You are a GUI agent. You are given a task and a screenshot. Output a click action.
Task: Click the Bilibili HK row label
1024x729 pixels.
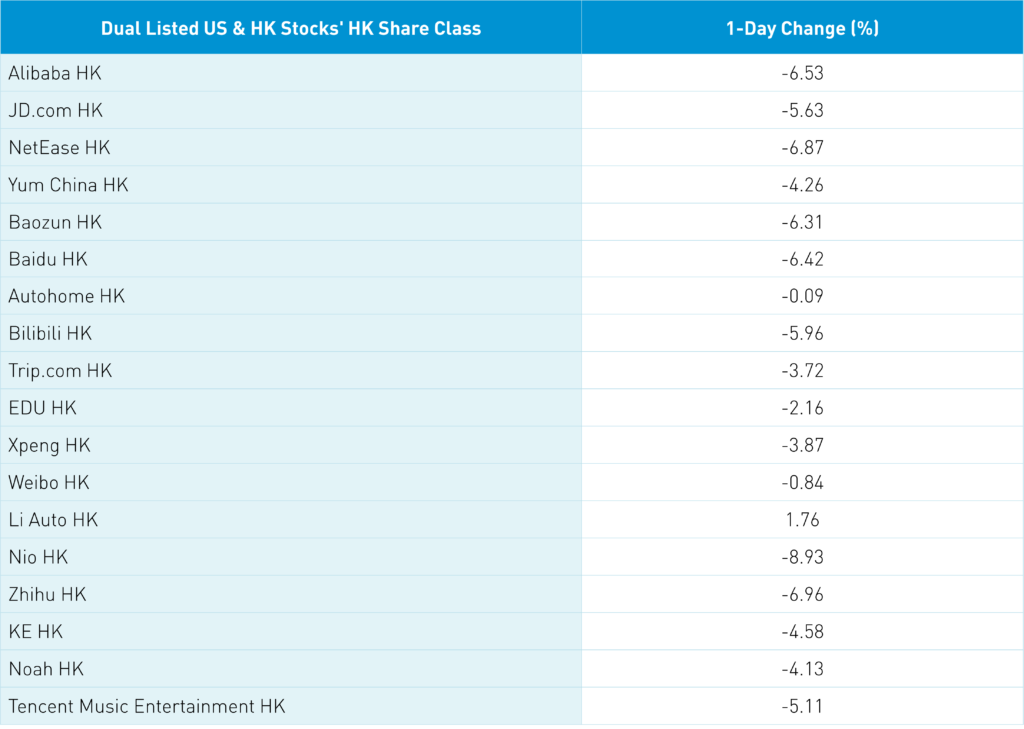[50, 333]
